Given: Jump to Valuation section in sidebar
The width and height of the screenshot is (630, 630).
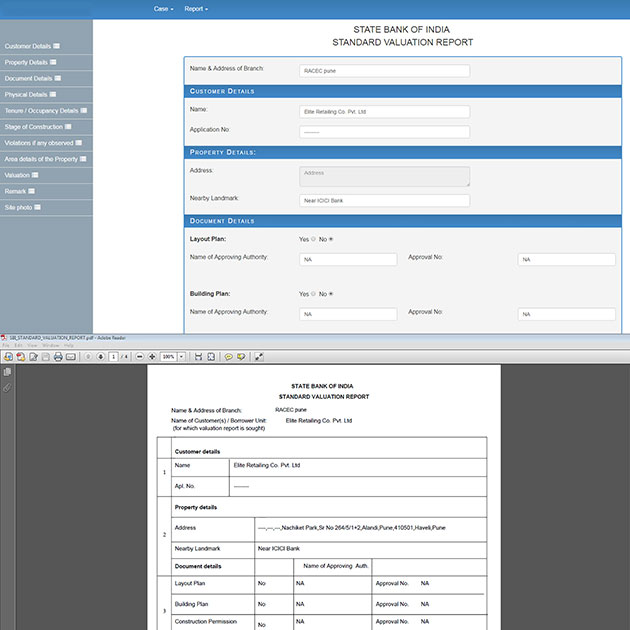Looking at the screenshot, I should click(x=21, y=175).
